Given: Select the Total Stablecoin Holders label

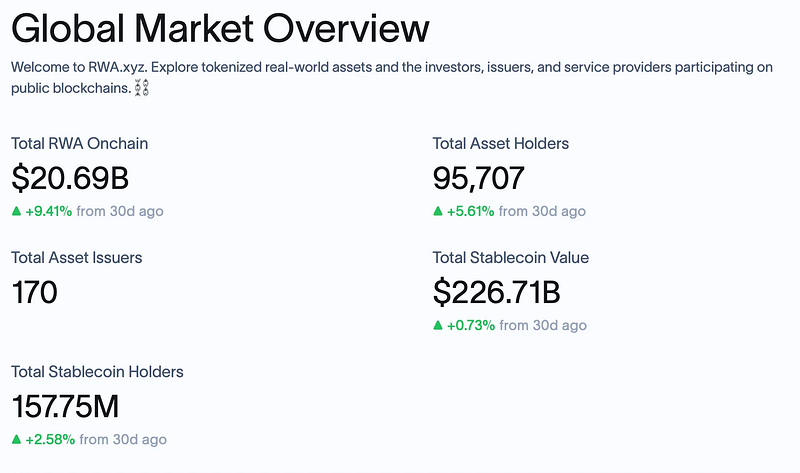Looking at the screenshot, I should pos(98,372).
